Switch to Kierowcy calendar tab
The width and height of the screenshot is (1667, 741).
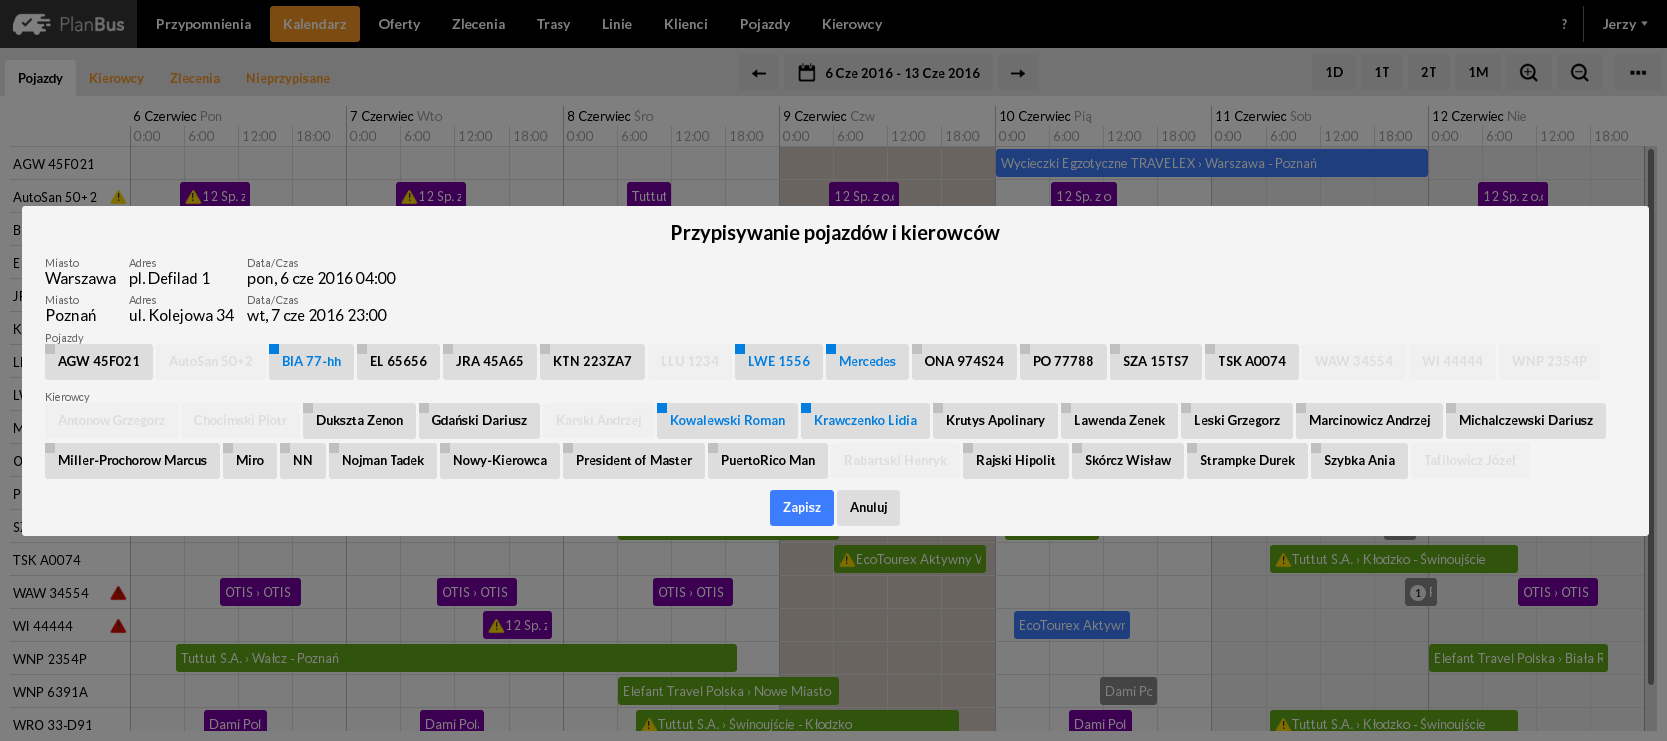(116, 78)
